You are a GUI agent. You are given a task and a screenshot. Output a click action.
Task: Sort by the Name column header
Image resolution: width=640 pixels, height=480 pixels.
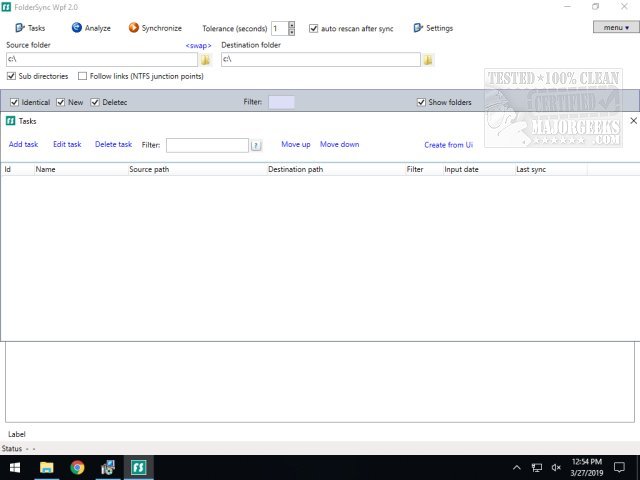(81, 169)
